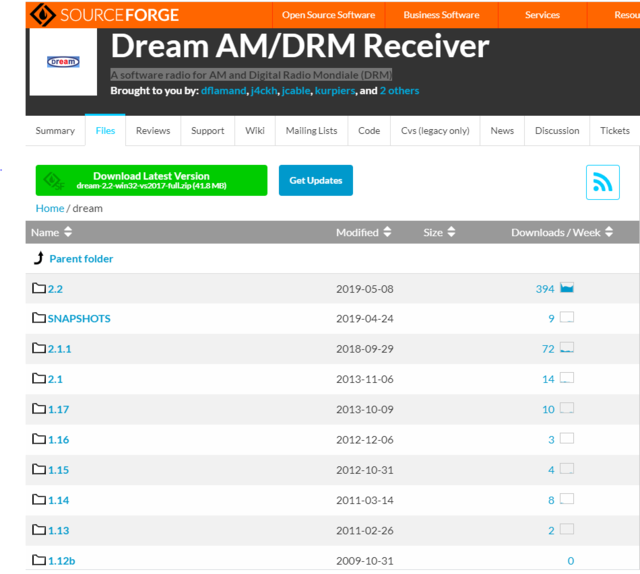Click date 2013-11-06 in 2.1 row
640x574 pixels.
point(364,379)
